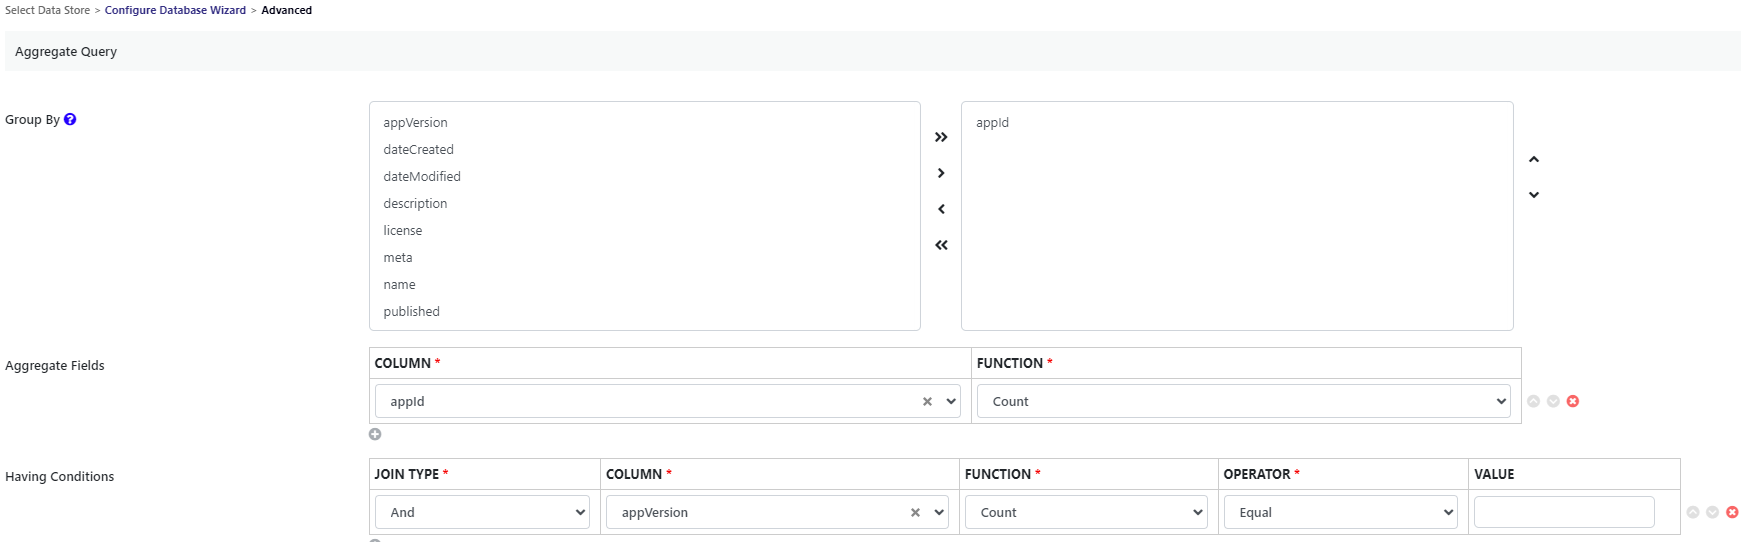This screenshot has width=1741, height=542.
Task: Add a new aggregate field row
Action: [x=375, y=434]
